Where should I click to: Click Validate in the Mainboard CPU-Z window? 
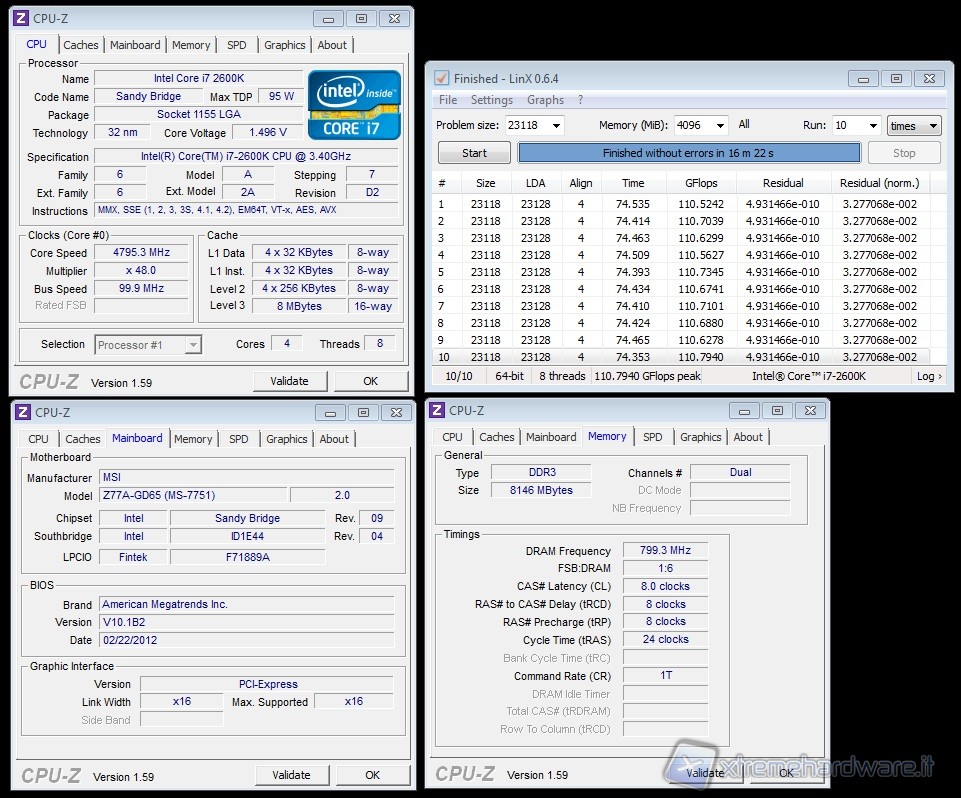[291, 775]
